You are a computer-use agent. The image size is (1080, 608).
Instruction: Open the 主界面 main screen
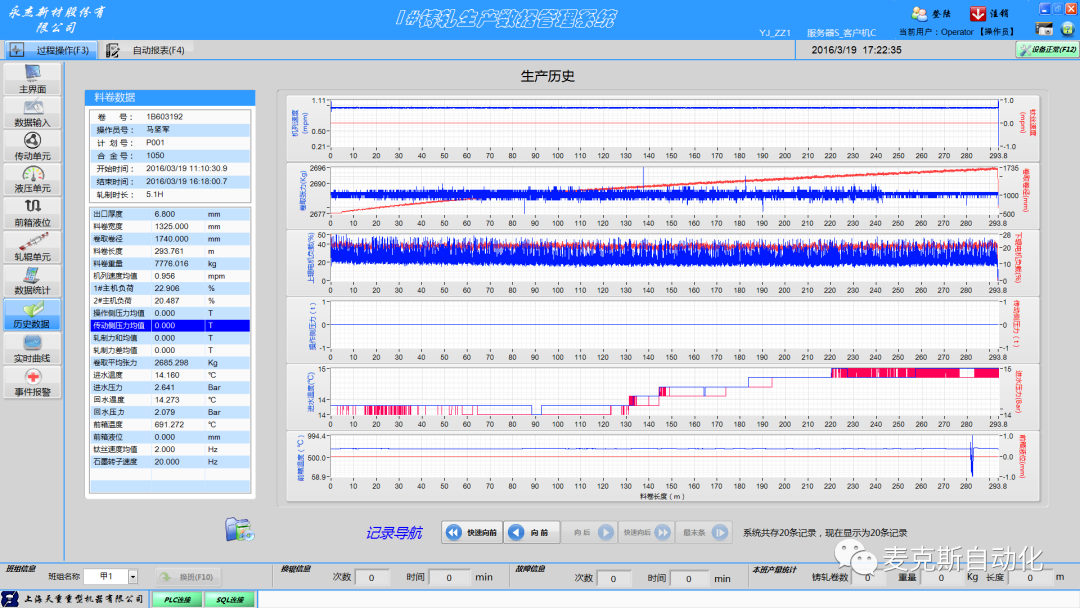(32, 80)
